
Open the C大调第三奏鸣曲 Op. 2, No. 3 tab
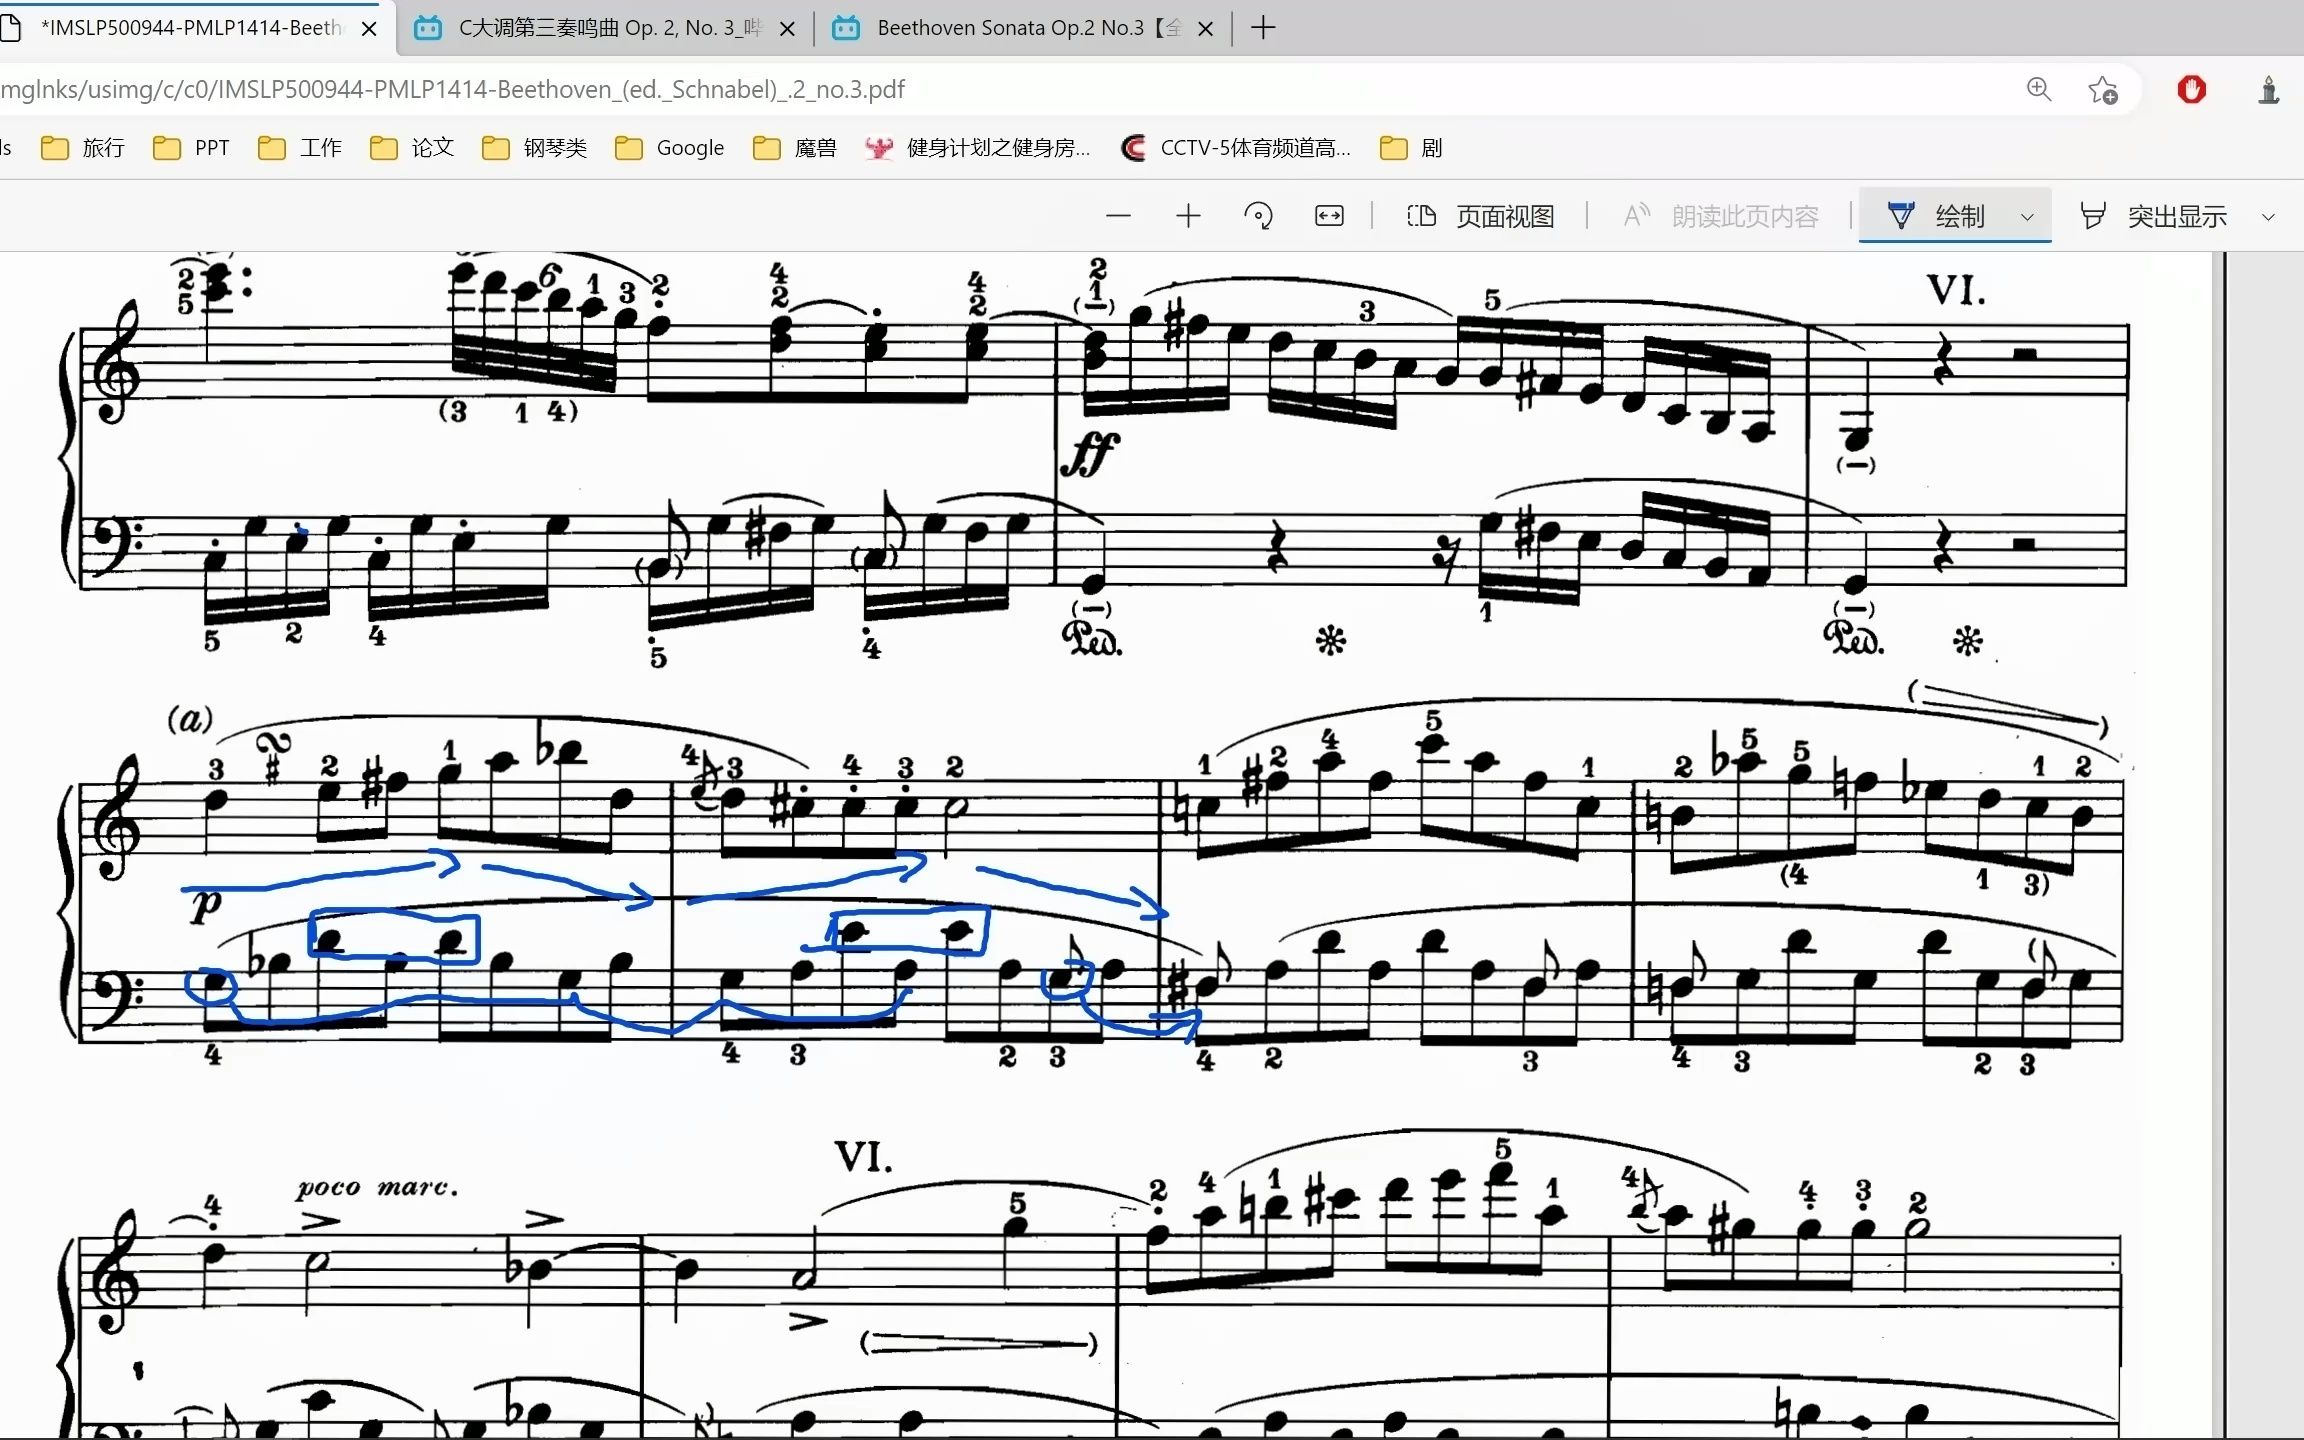[606, 28]
